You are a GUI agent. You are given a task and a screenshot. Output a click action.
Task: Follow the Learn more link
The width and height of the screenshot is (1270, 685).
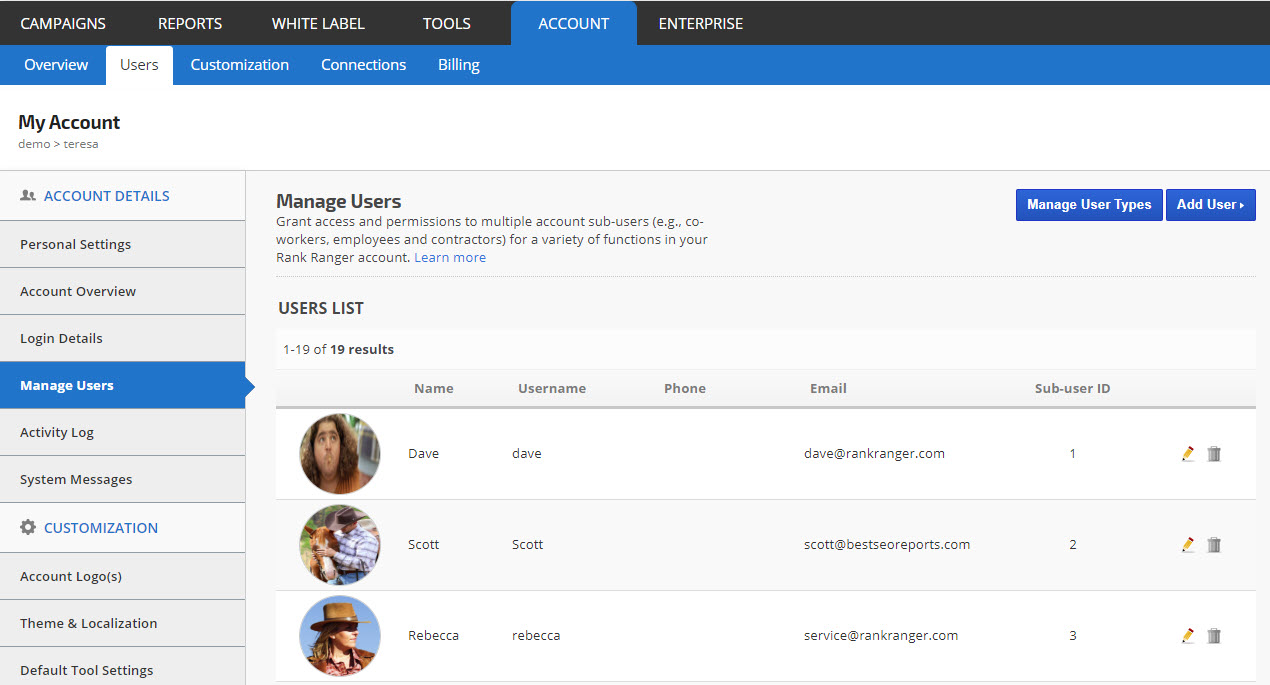[x=450, y=257]
